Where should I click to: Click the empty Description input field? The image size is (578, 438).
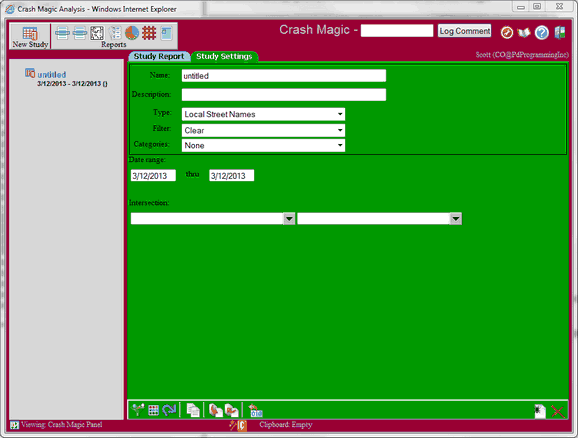[x=284, y=95]
